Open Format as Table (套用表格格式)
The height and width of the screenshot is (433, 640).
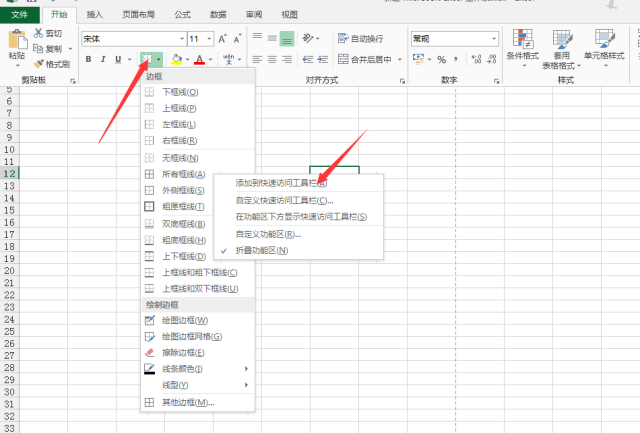click(562, 49)
